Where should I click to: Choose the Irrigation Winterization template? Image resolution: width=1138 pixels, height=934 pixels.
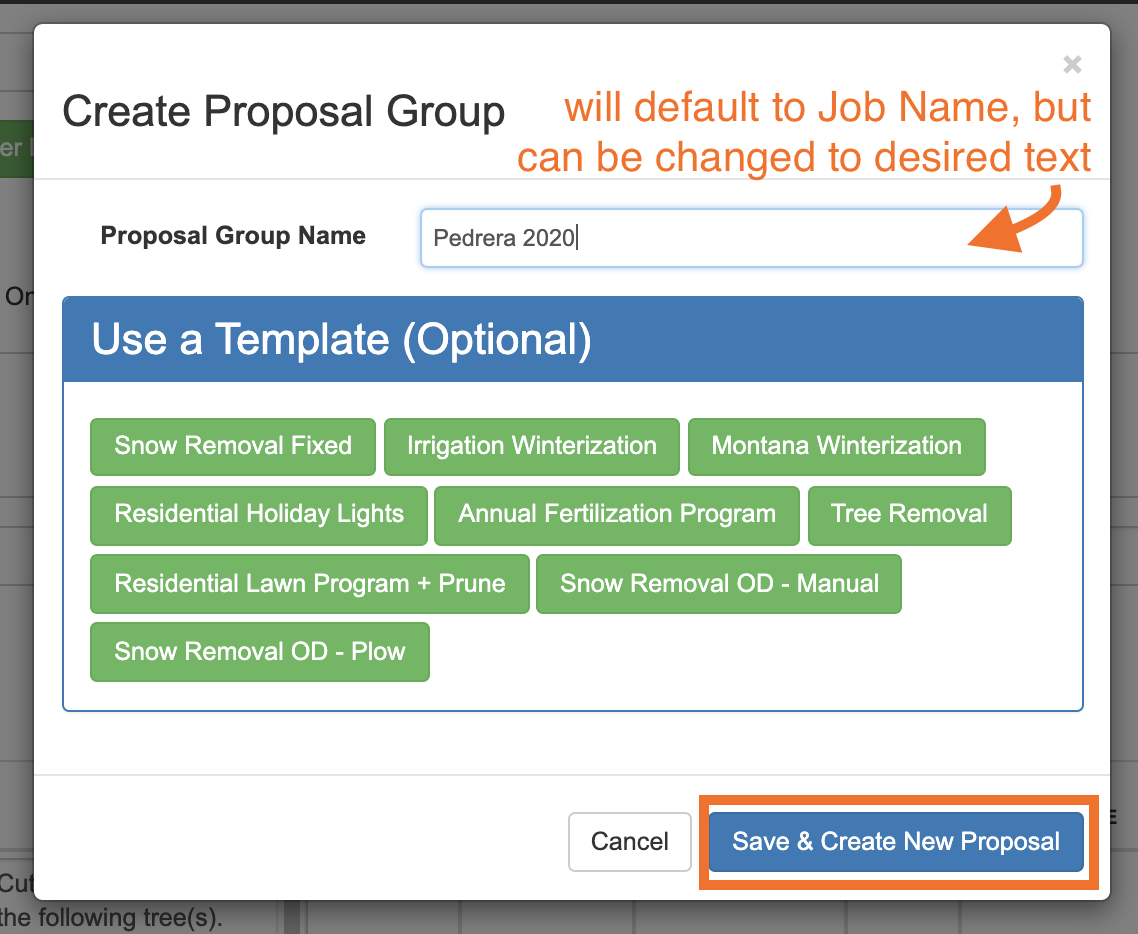pyautogui.click(x=532, y=446)
